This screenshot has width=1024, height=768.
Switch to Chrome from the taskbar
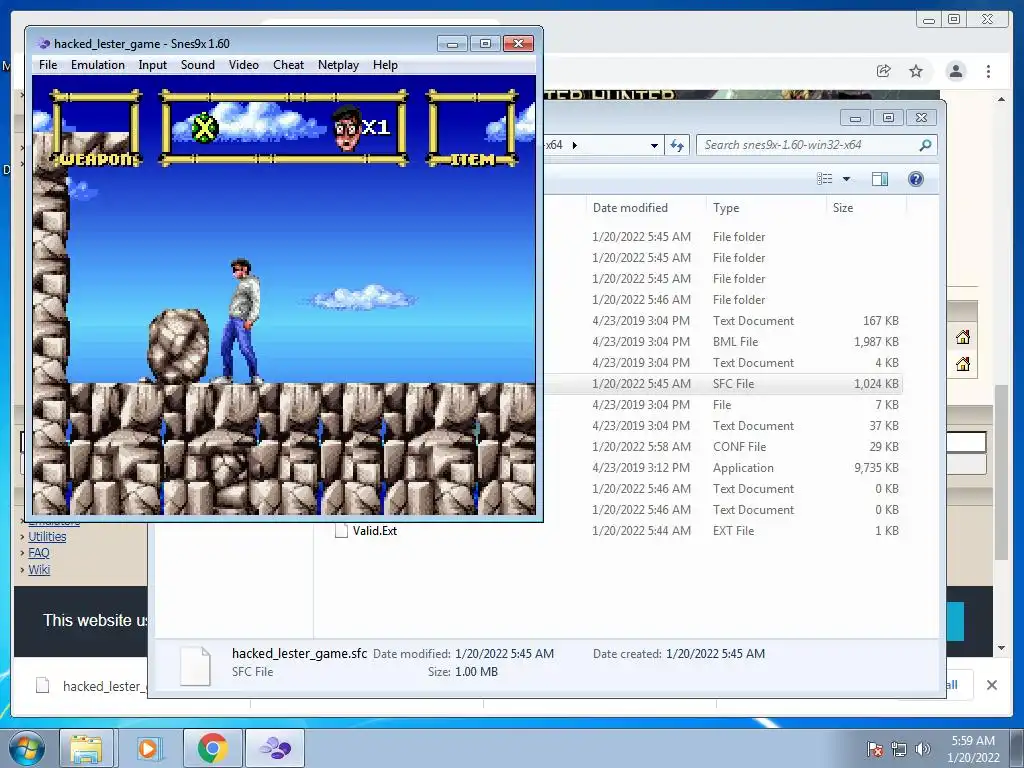click(212, 748)
